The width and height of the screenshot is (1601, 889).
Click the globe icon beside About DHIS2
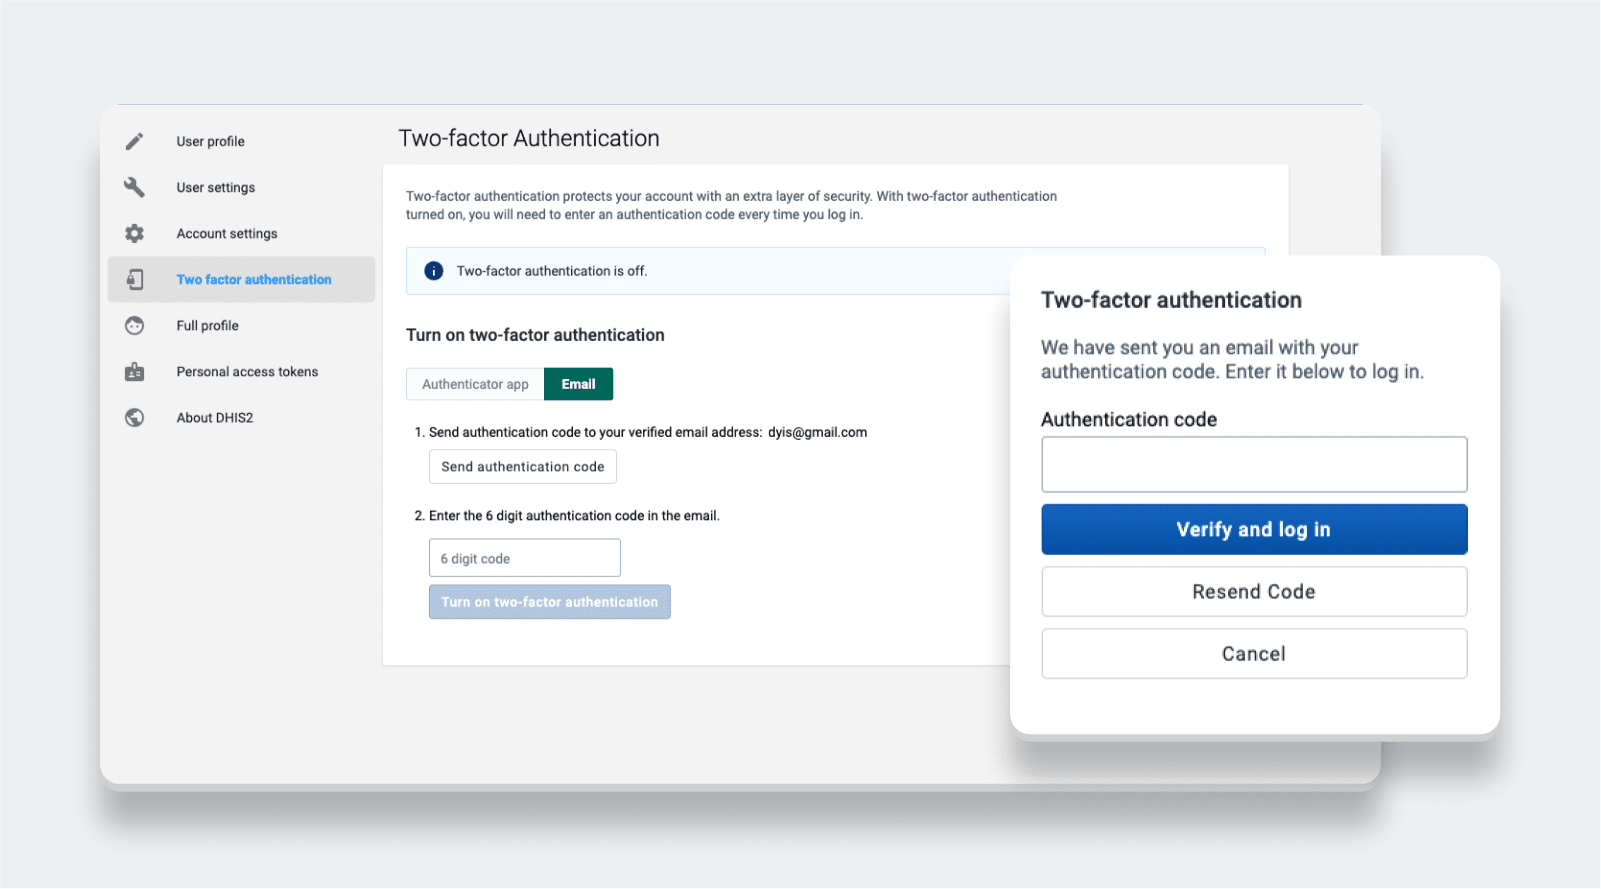pos(135,417)
